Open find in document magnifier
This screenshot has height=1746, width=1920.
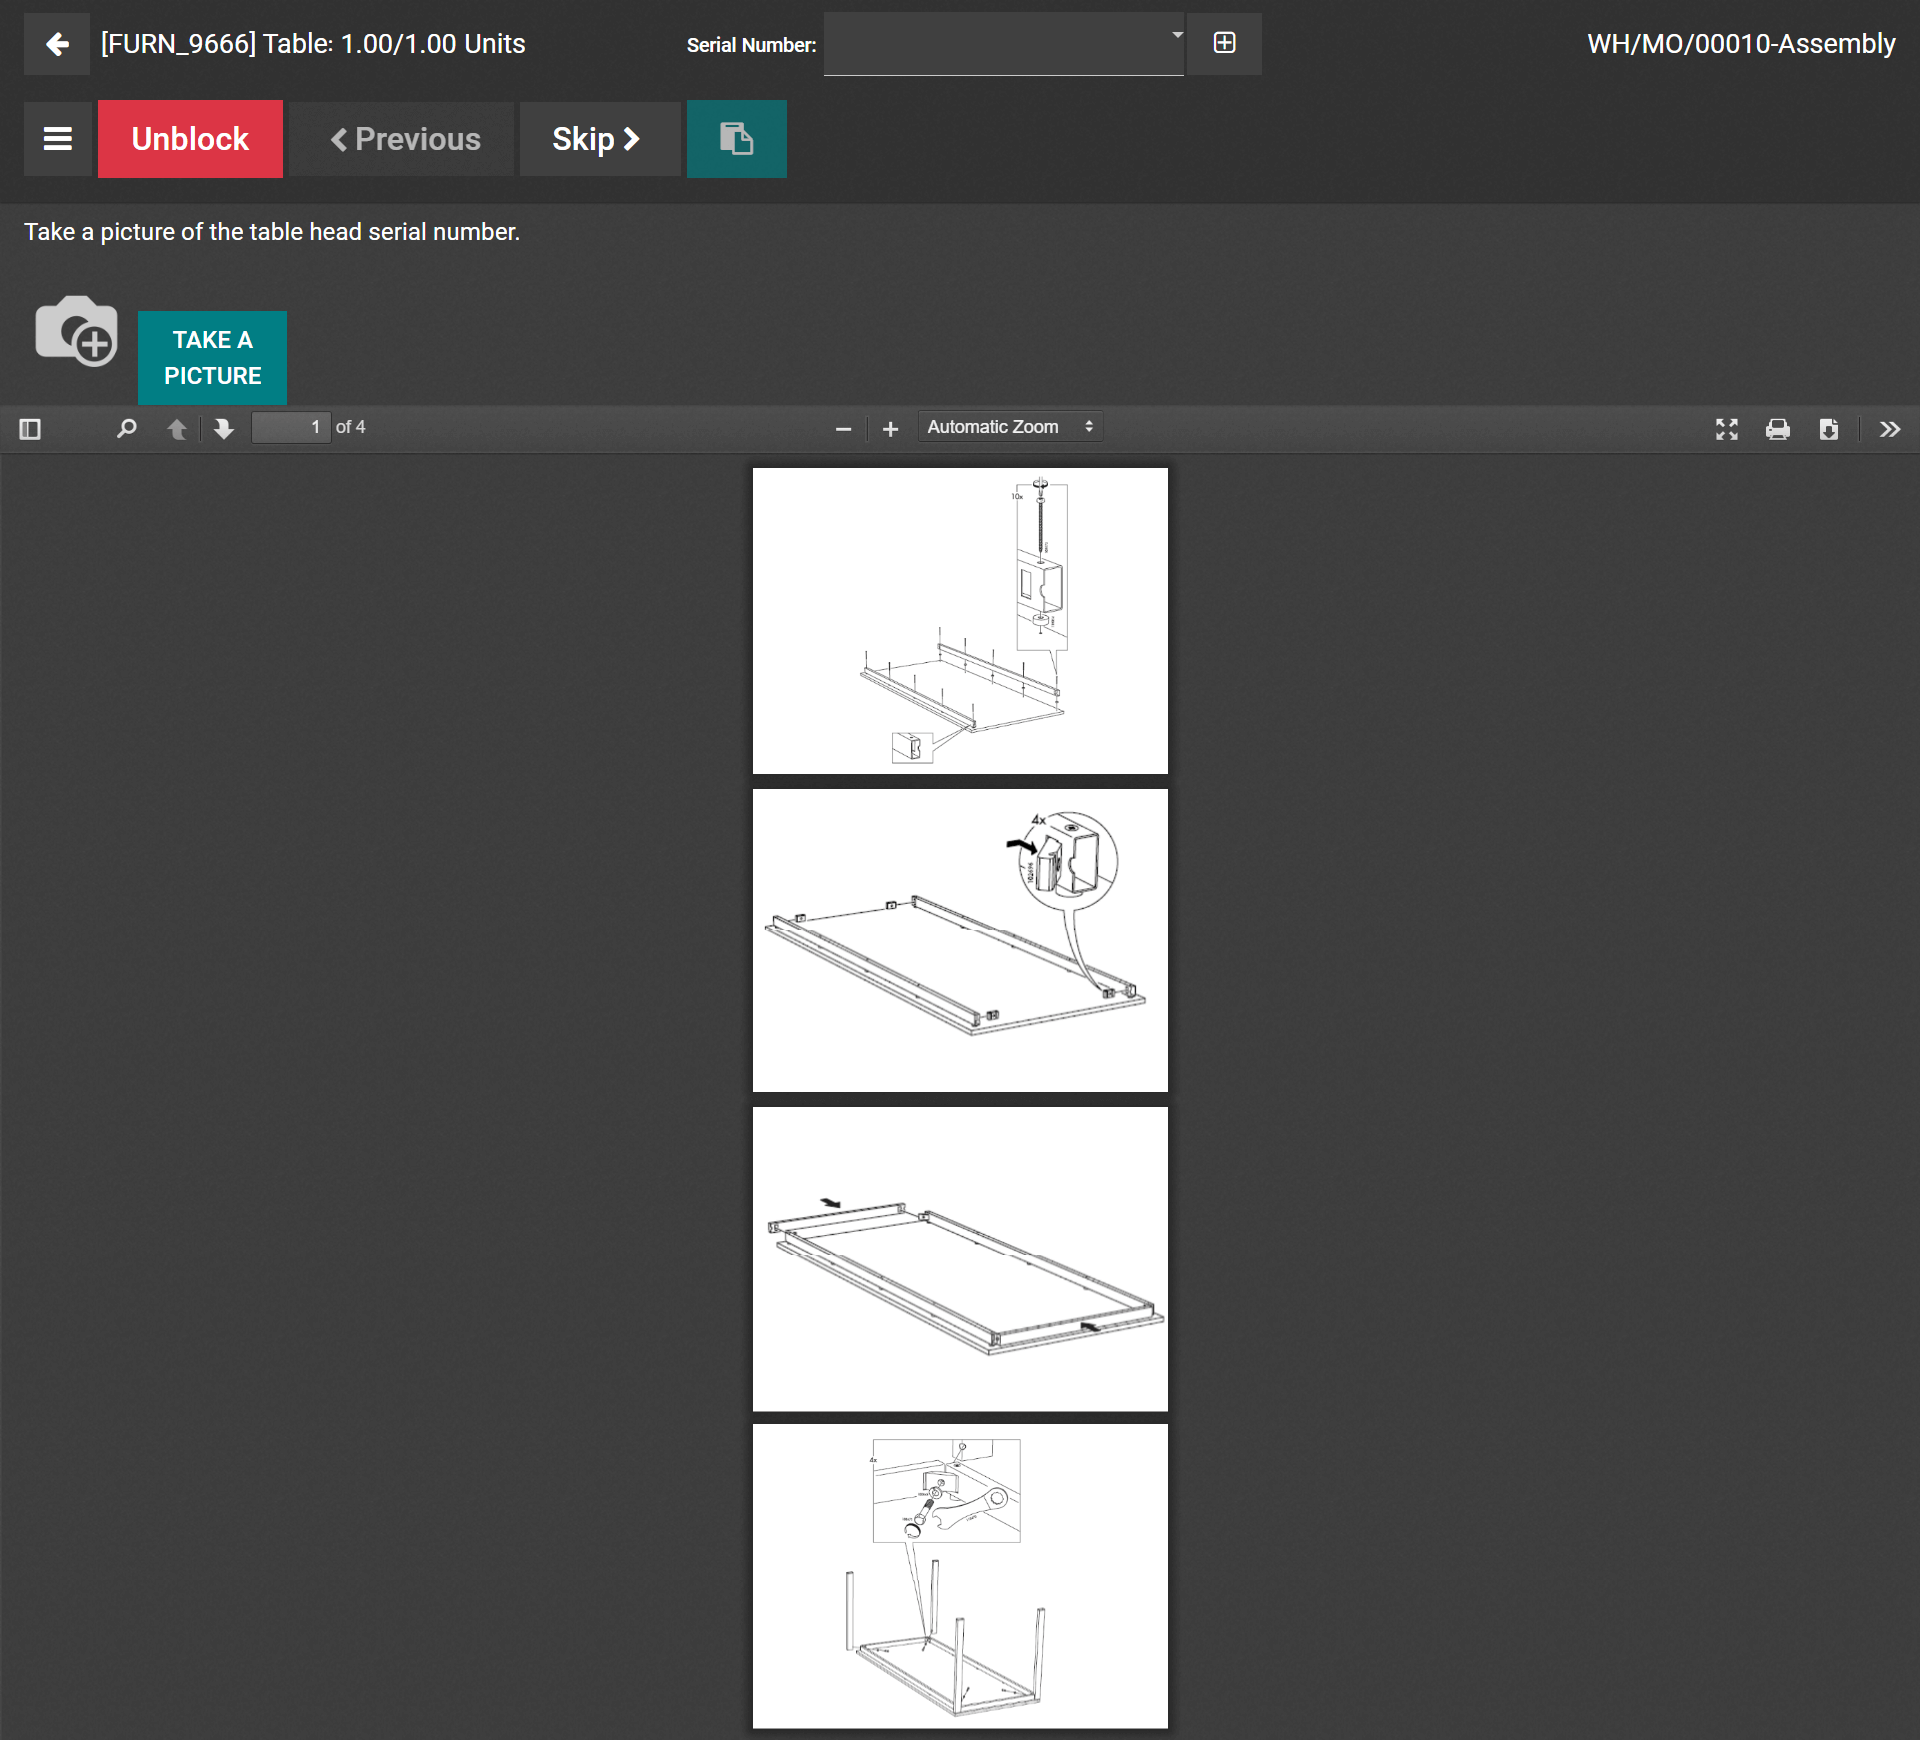coord(126,429)
